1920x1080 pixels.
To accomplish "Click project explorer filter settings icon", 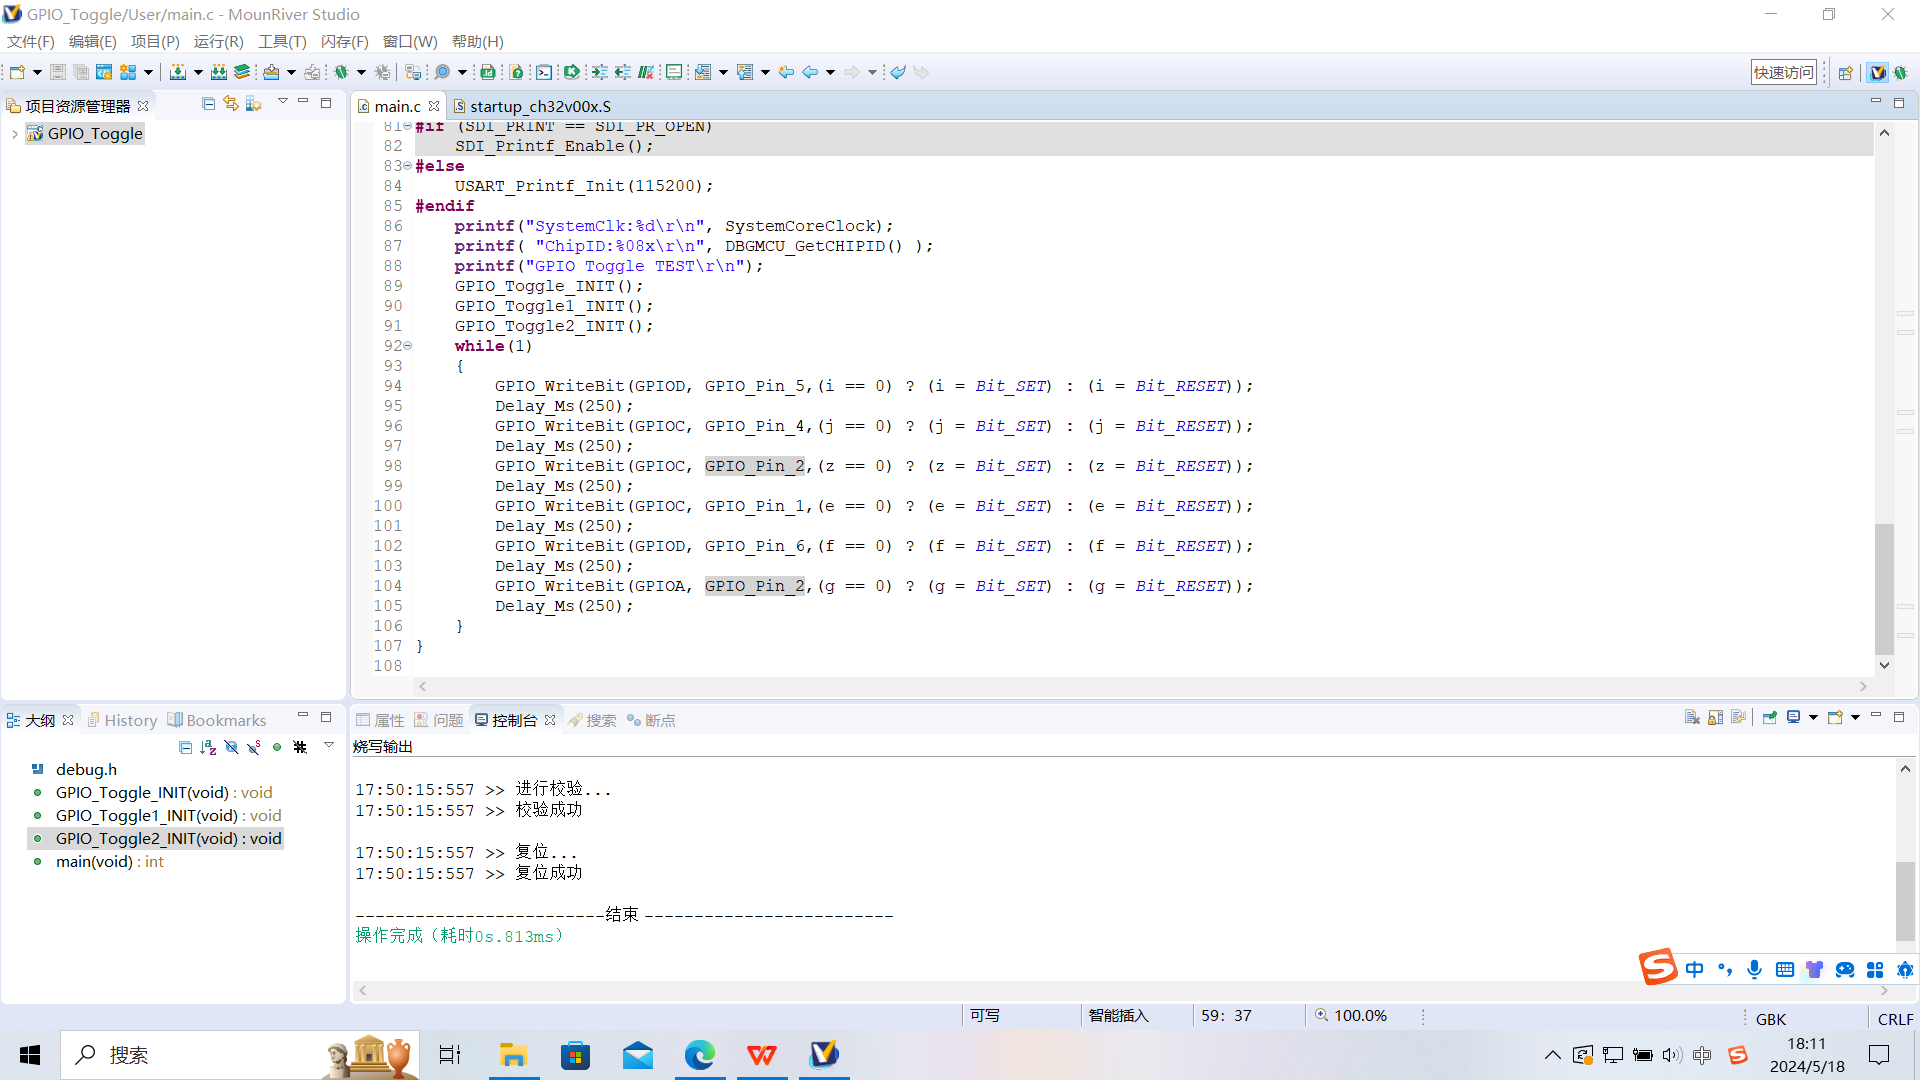I will coord(254,103).
